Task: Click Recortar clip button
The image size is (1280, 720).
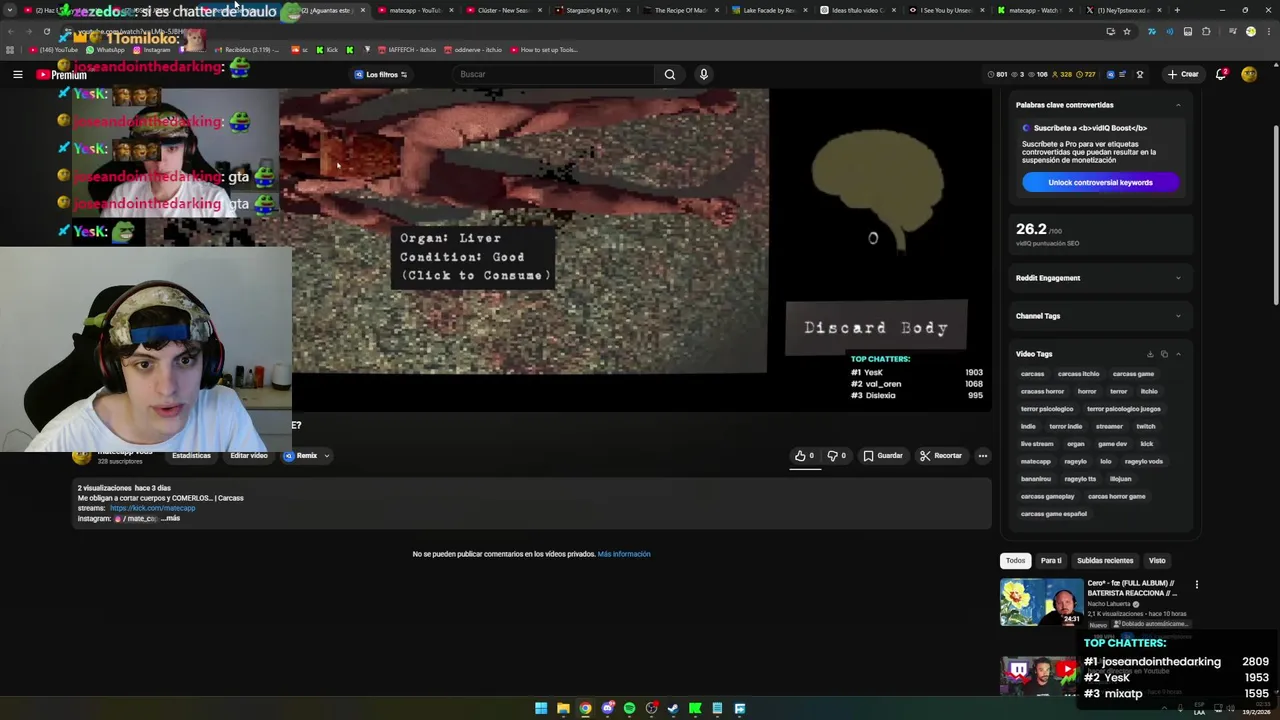Action: (941, 456)
